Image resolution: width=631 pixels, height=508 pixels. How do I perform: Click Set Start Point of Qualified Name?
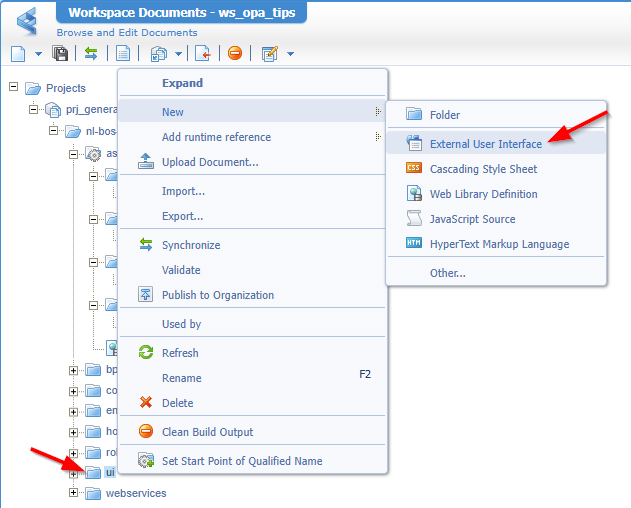click(x=242, y=461)
